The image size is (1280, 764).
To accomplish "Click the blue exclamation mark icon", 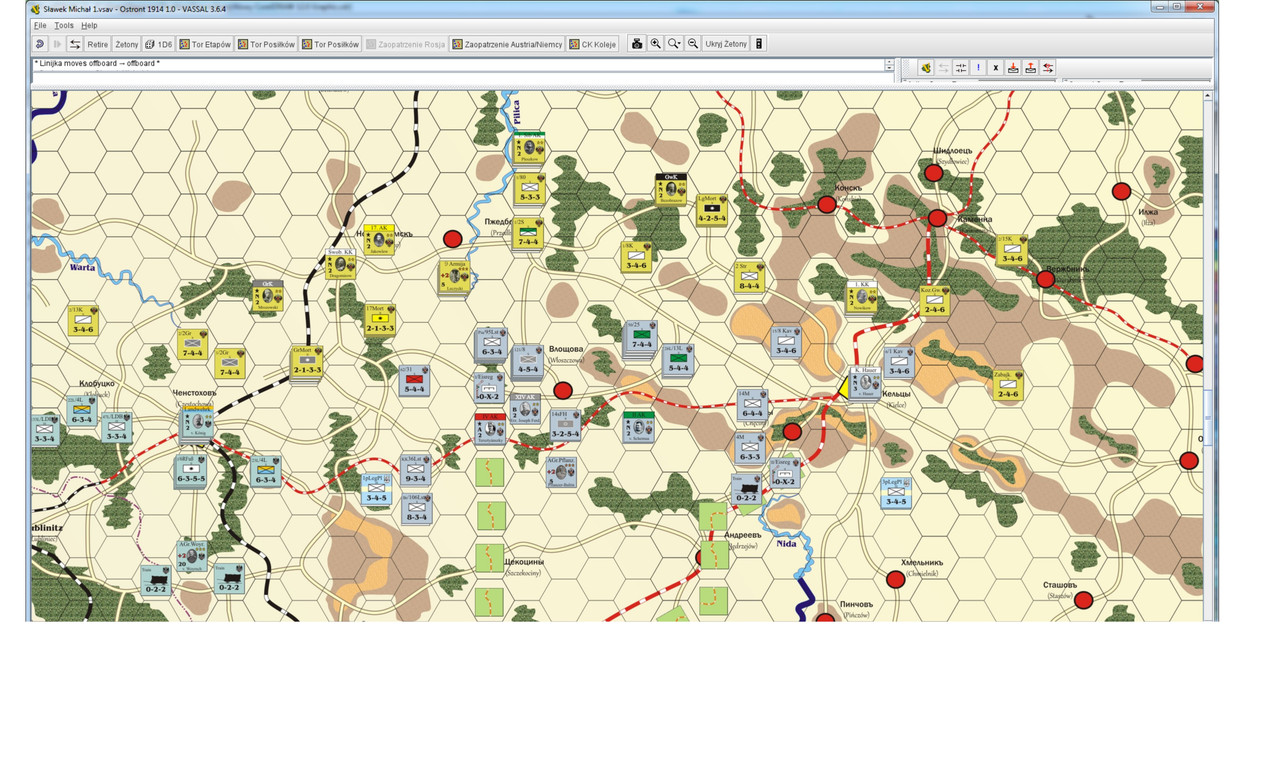I will [x=978, y=68].
